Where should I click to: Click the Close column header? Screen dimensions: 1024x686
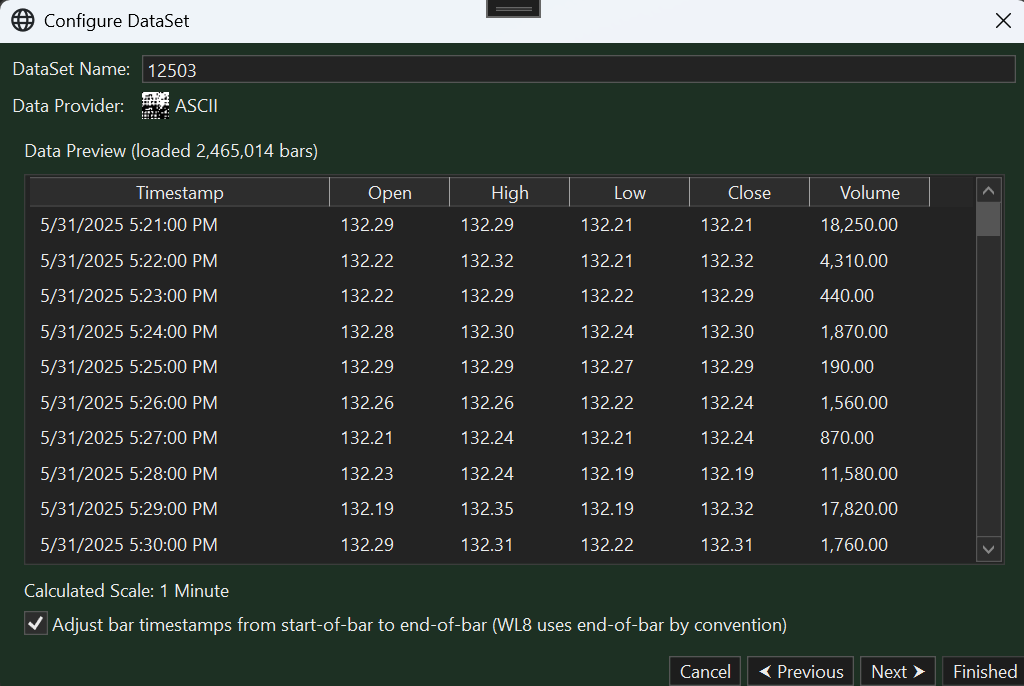point(749,193)
